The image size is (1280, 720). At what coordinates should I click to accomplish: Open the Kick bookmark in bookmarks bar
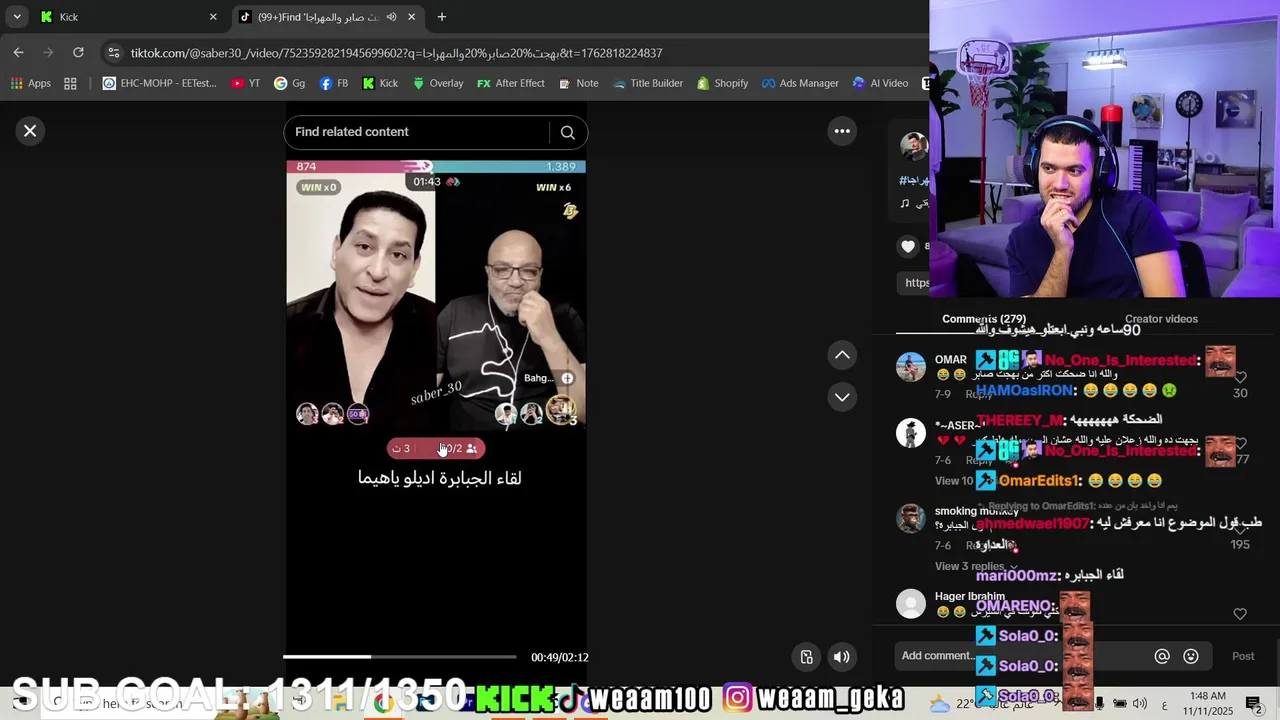tap(380, 83)
